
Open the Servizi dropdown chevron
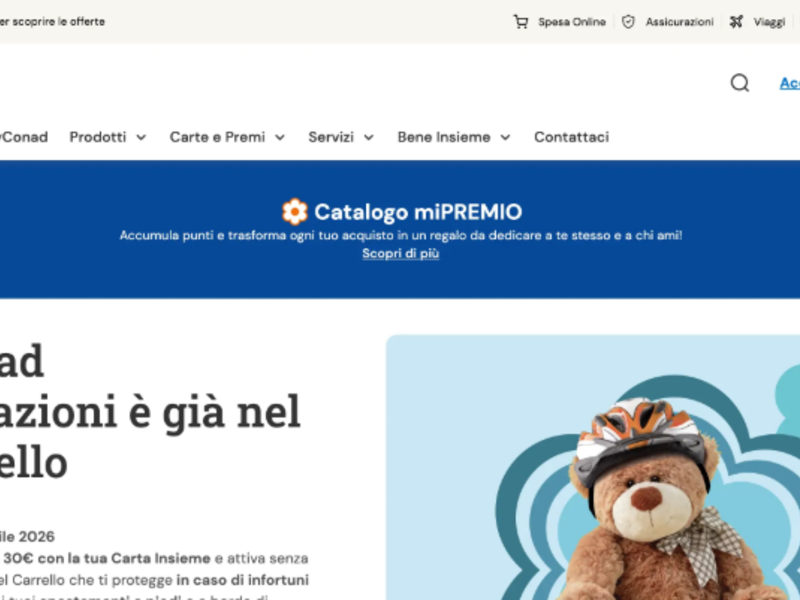pos(368,138)
